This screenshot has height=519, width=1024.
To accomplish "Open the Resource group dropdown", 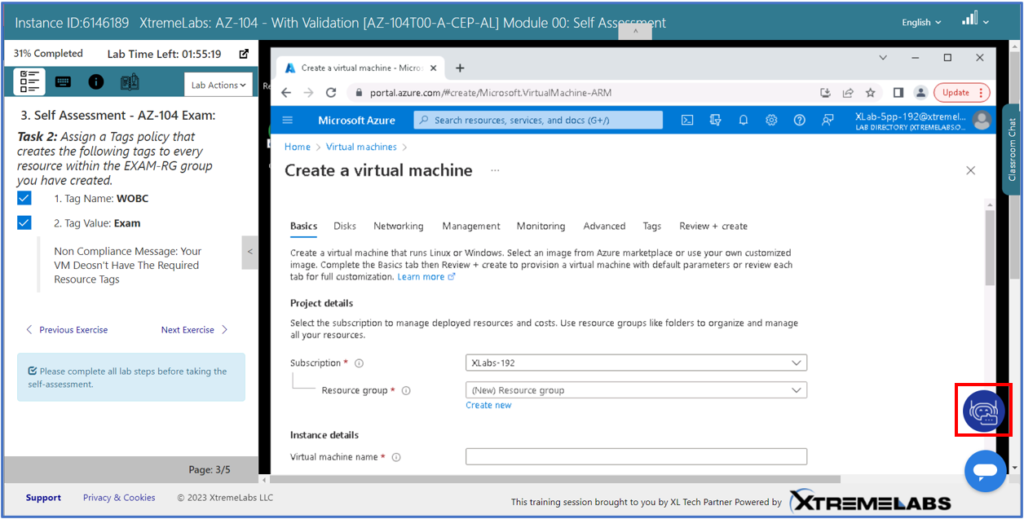I will point(636,390).
